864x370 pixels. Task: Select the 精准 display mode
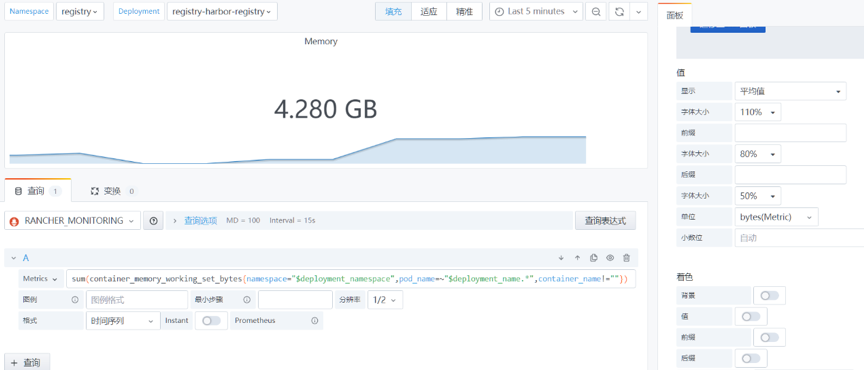click(465, 12)
